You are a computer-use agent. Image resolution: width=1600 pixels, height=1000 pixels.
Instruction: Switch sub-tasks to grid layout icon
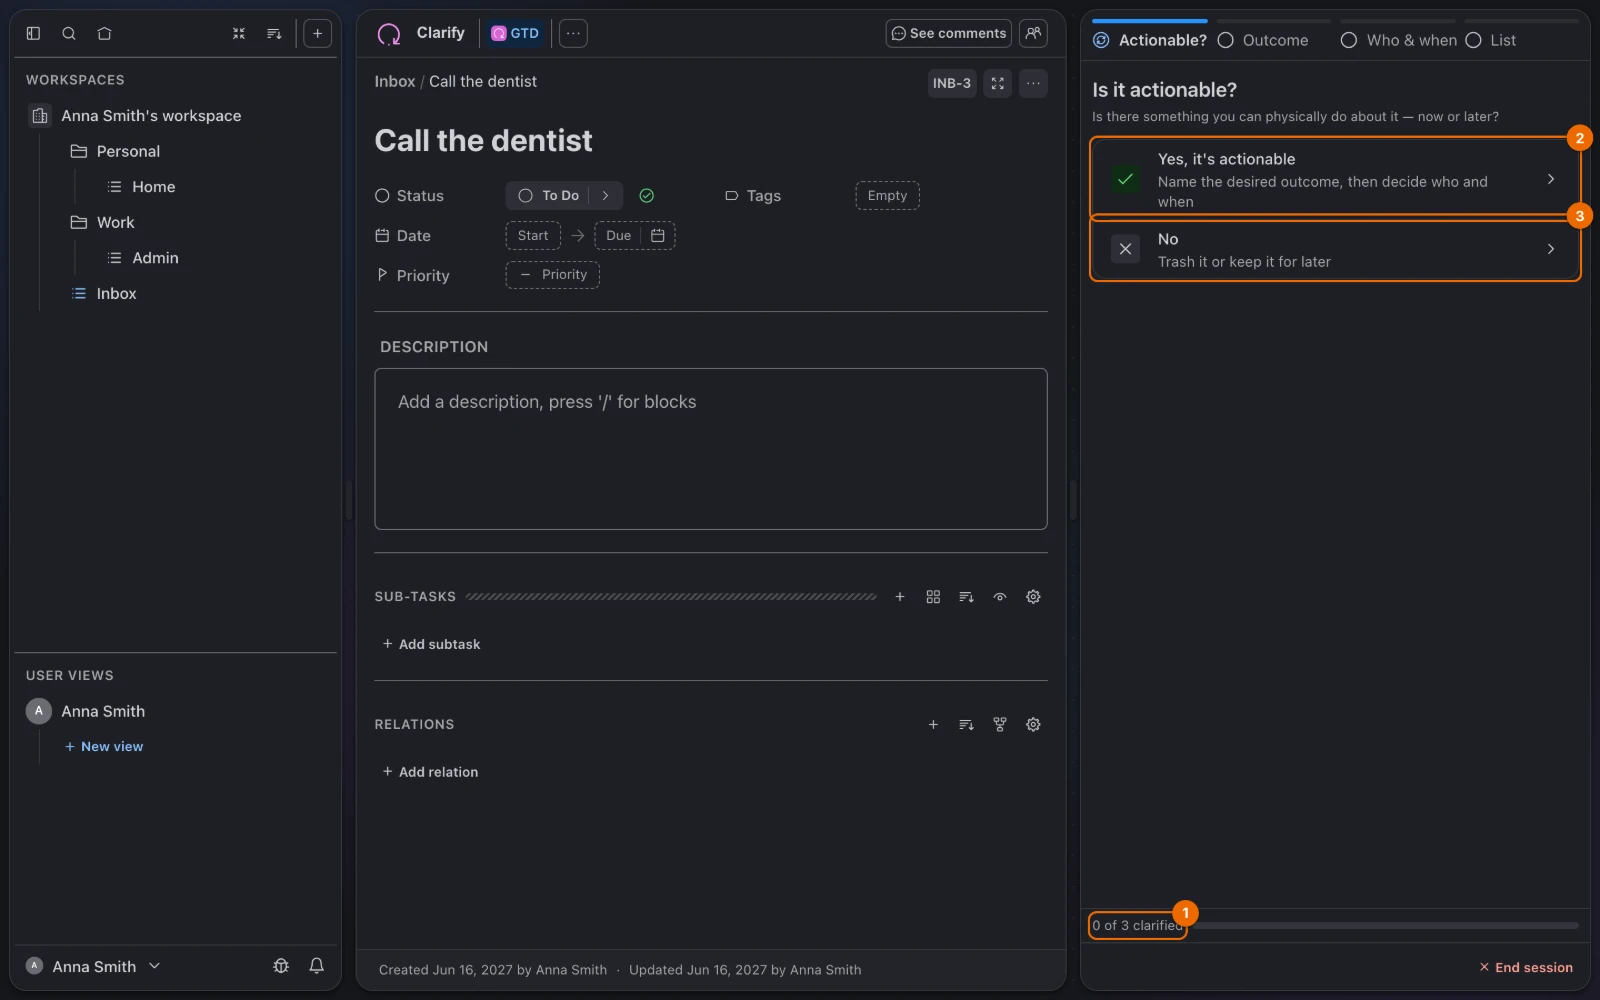pos(933,597)
